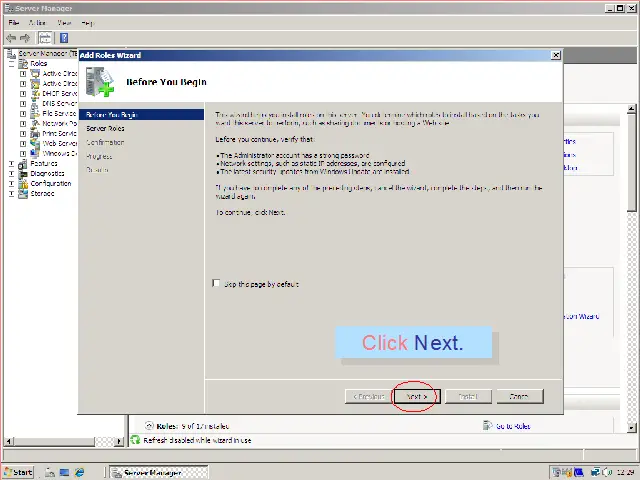Screen dimensions: 640x480
Task: Collapse the Roles summary section chevron
Action: tap(149, 426)
